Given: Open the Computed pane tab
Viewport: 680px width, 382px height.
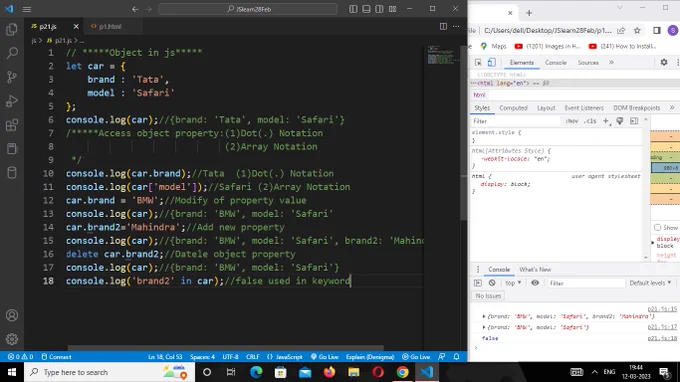Looking at the screenshot, I should pyautogui.click(x=513, y=108).
